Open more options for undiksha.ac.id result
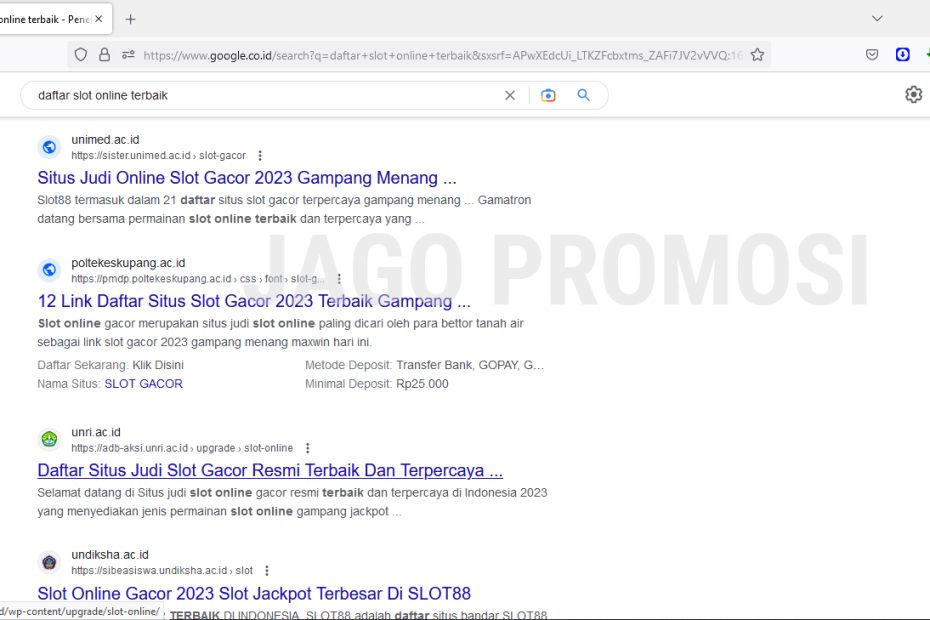 point(267,571)
